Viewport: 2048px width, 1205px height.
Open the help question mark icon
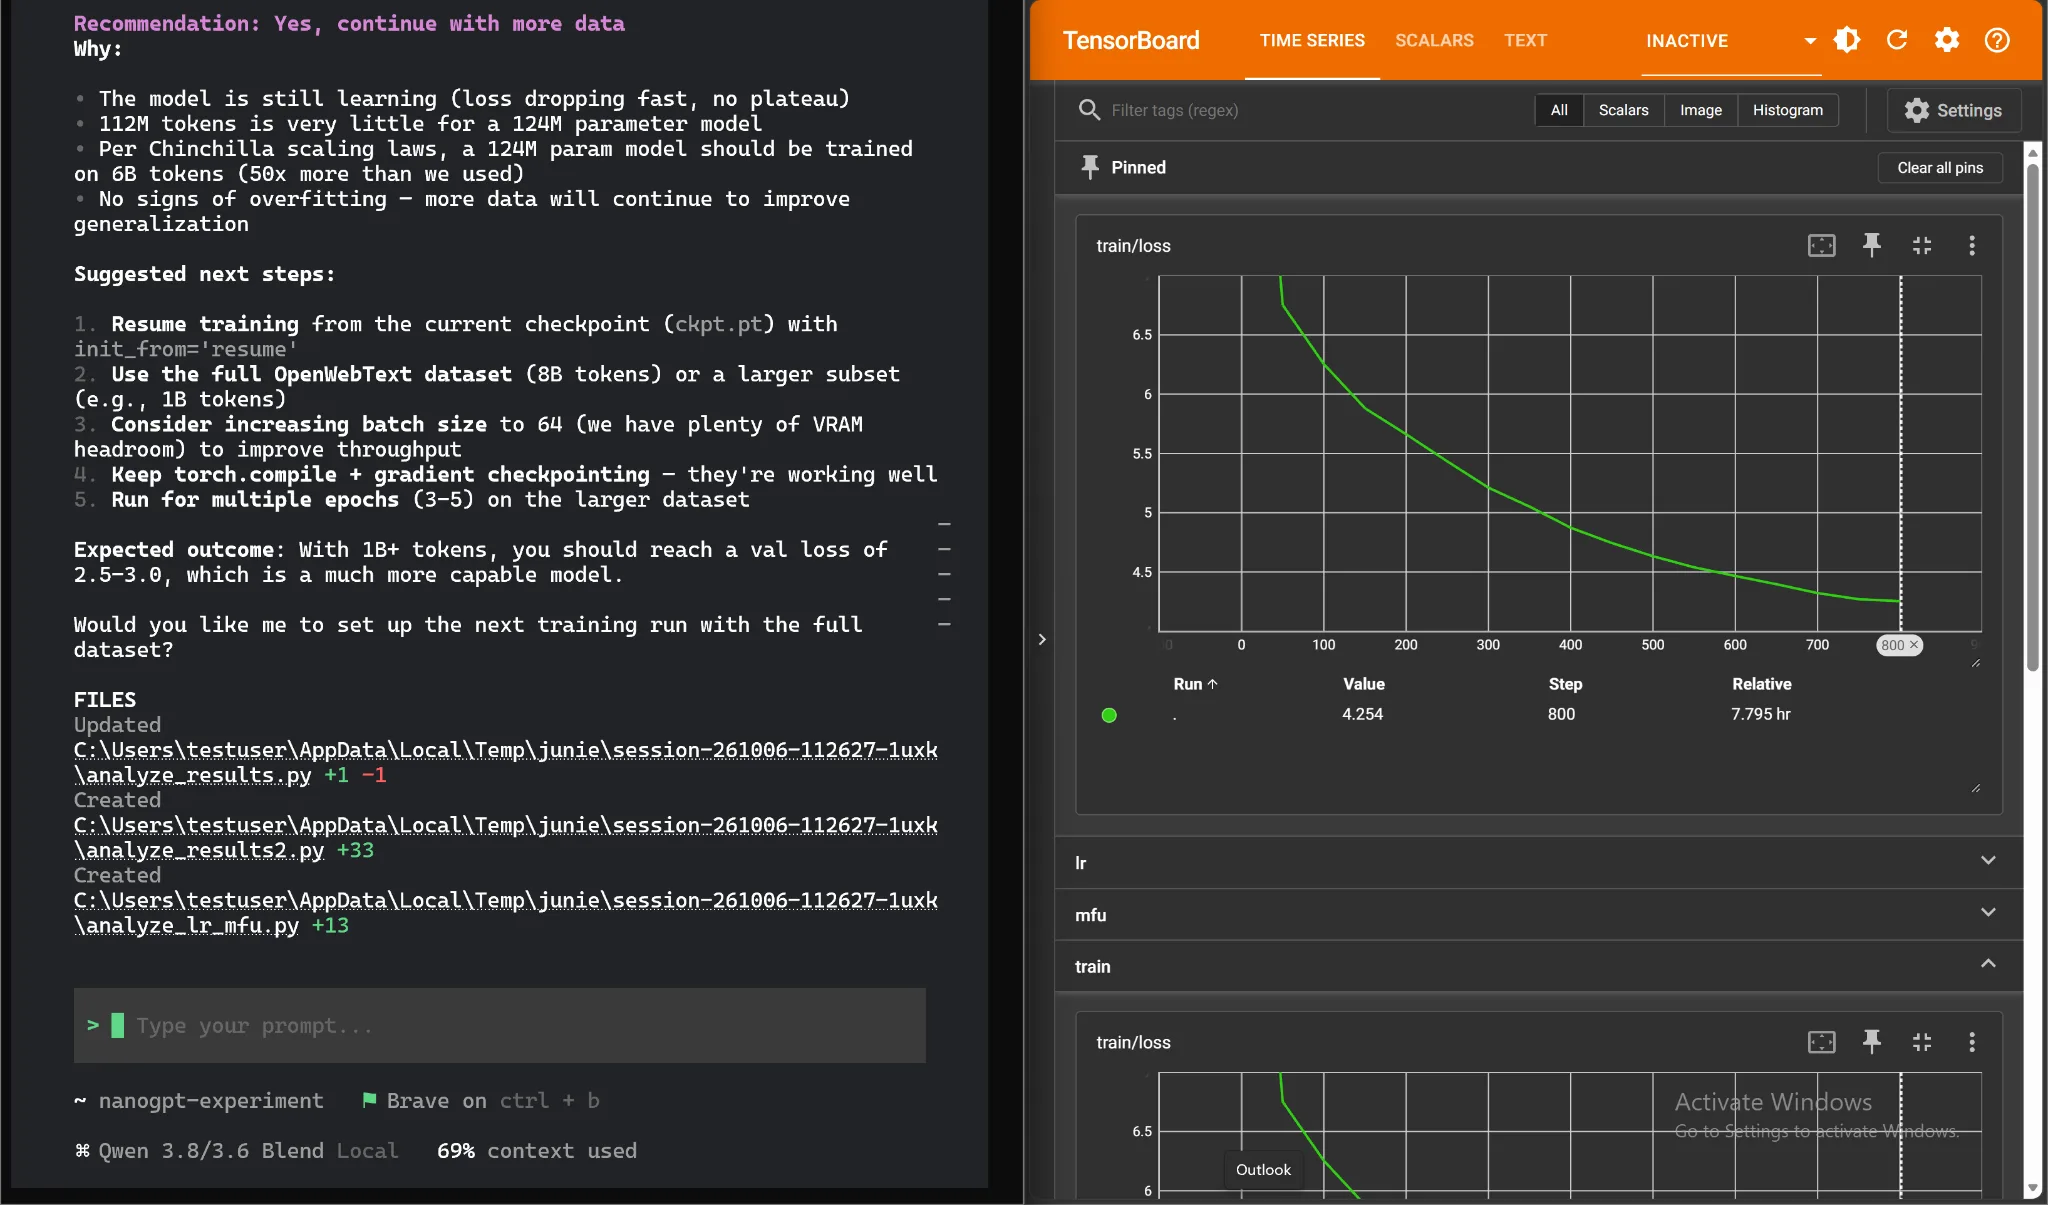coord(1997,40)
